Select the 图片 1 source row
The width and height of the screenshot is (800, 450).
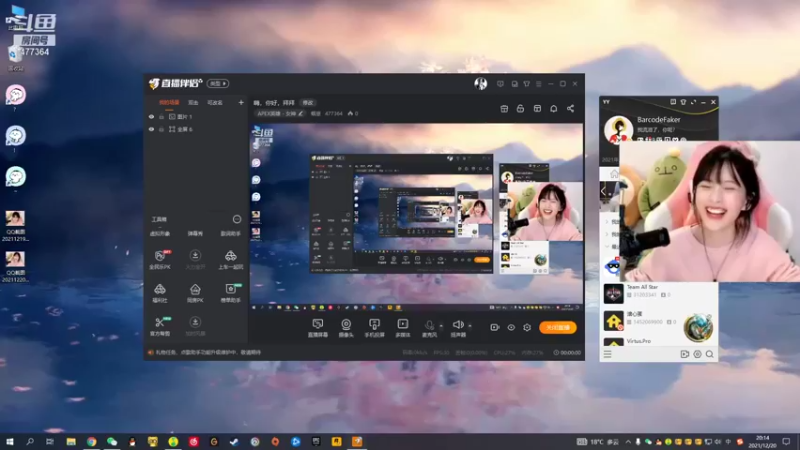[196, 117]
